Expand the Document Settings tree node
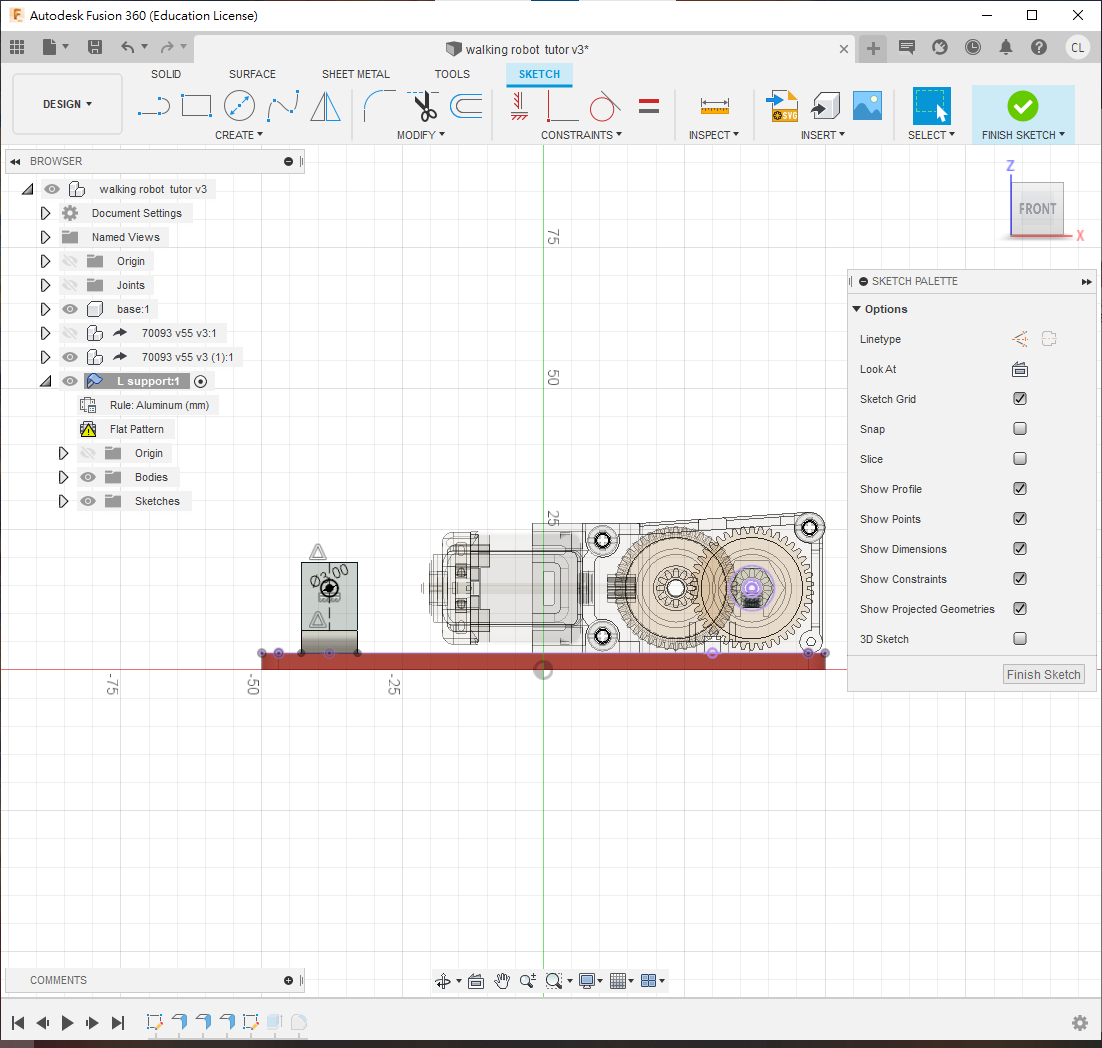The height and width of the screenshot is (1048, 1102). [45, 213]
